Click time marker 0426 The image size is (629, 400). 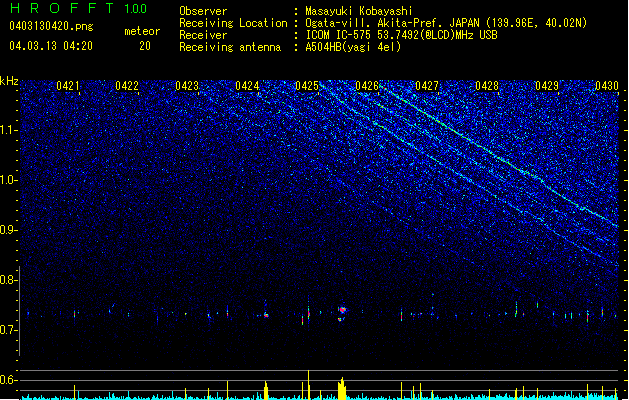[367, 86]
